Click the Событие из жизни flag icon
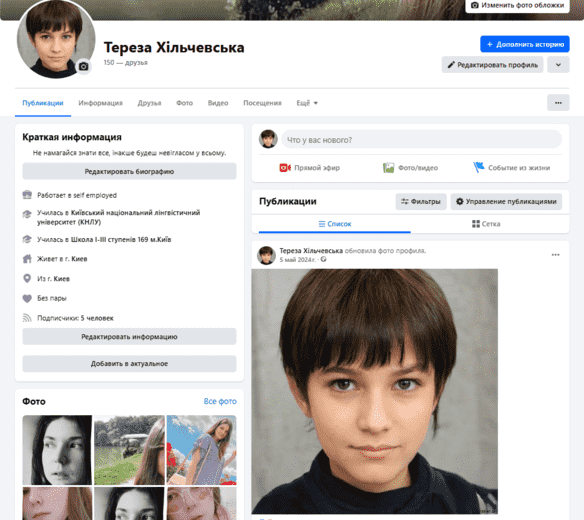Viewport: 584px width, 520px height. (x=479, y=168)
